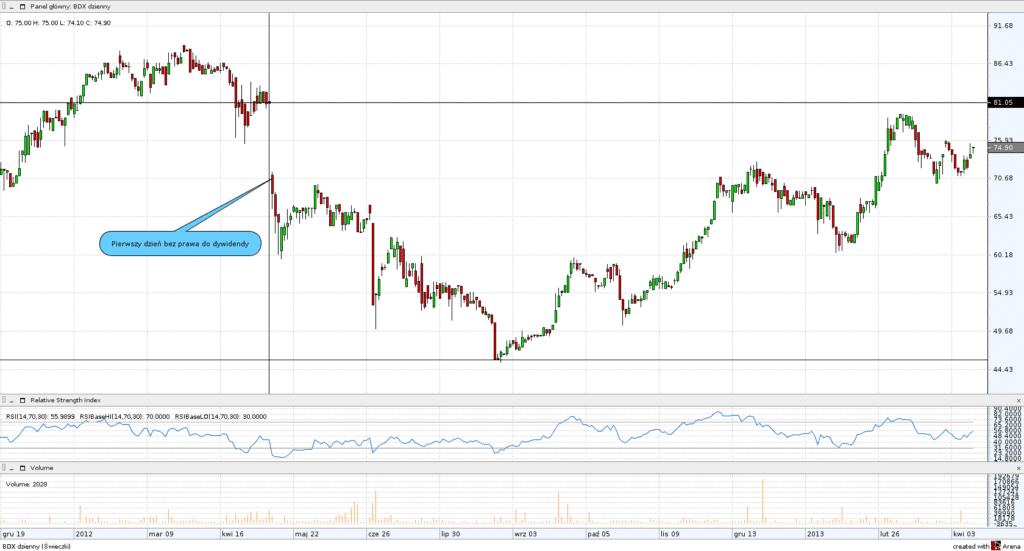Click the Arena logo icon
Screen dimensions: 1024x551
pos(995,545)
